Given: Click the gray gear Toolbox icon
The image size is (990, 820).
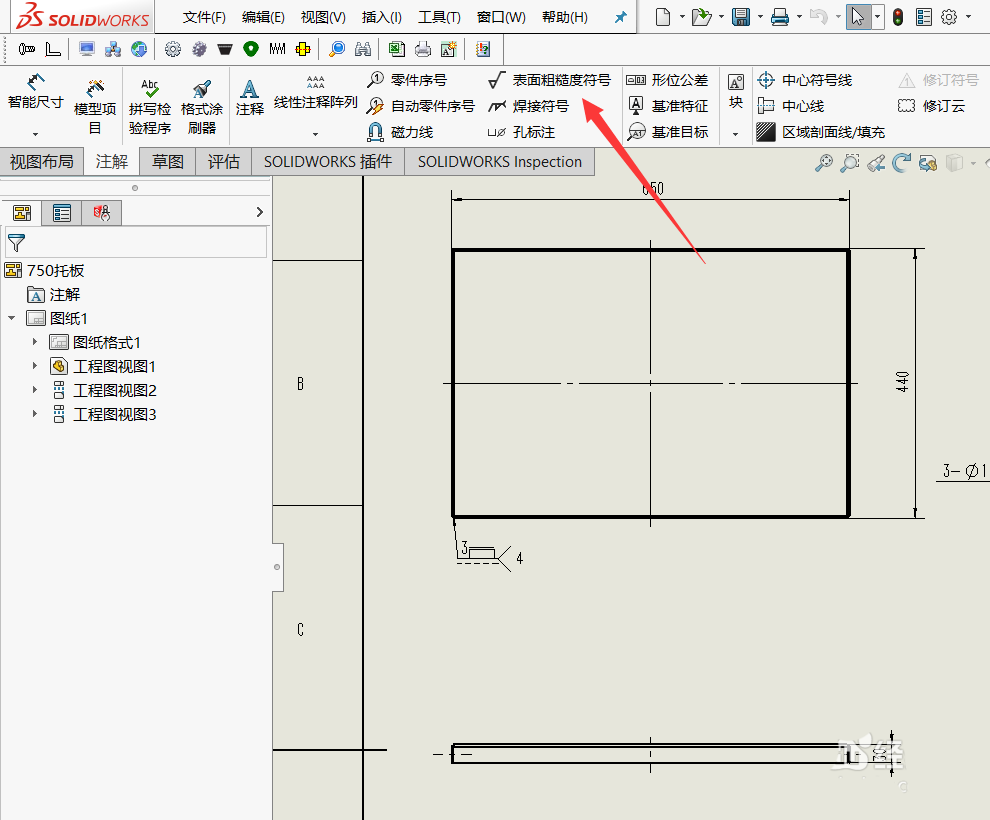Looking at the screenshot, I should coord(172,49).
